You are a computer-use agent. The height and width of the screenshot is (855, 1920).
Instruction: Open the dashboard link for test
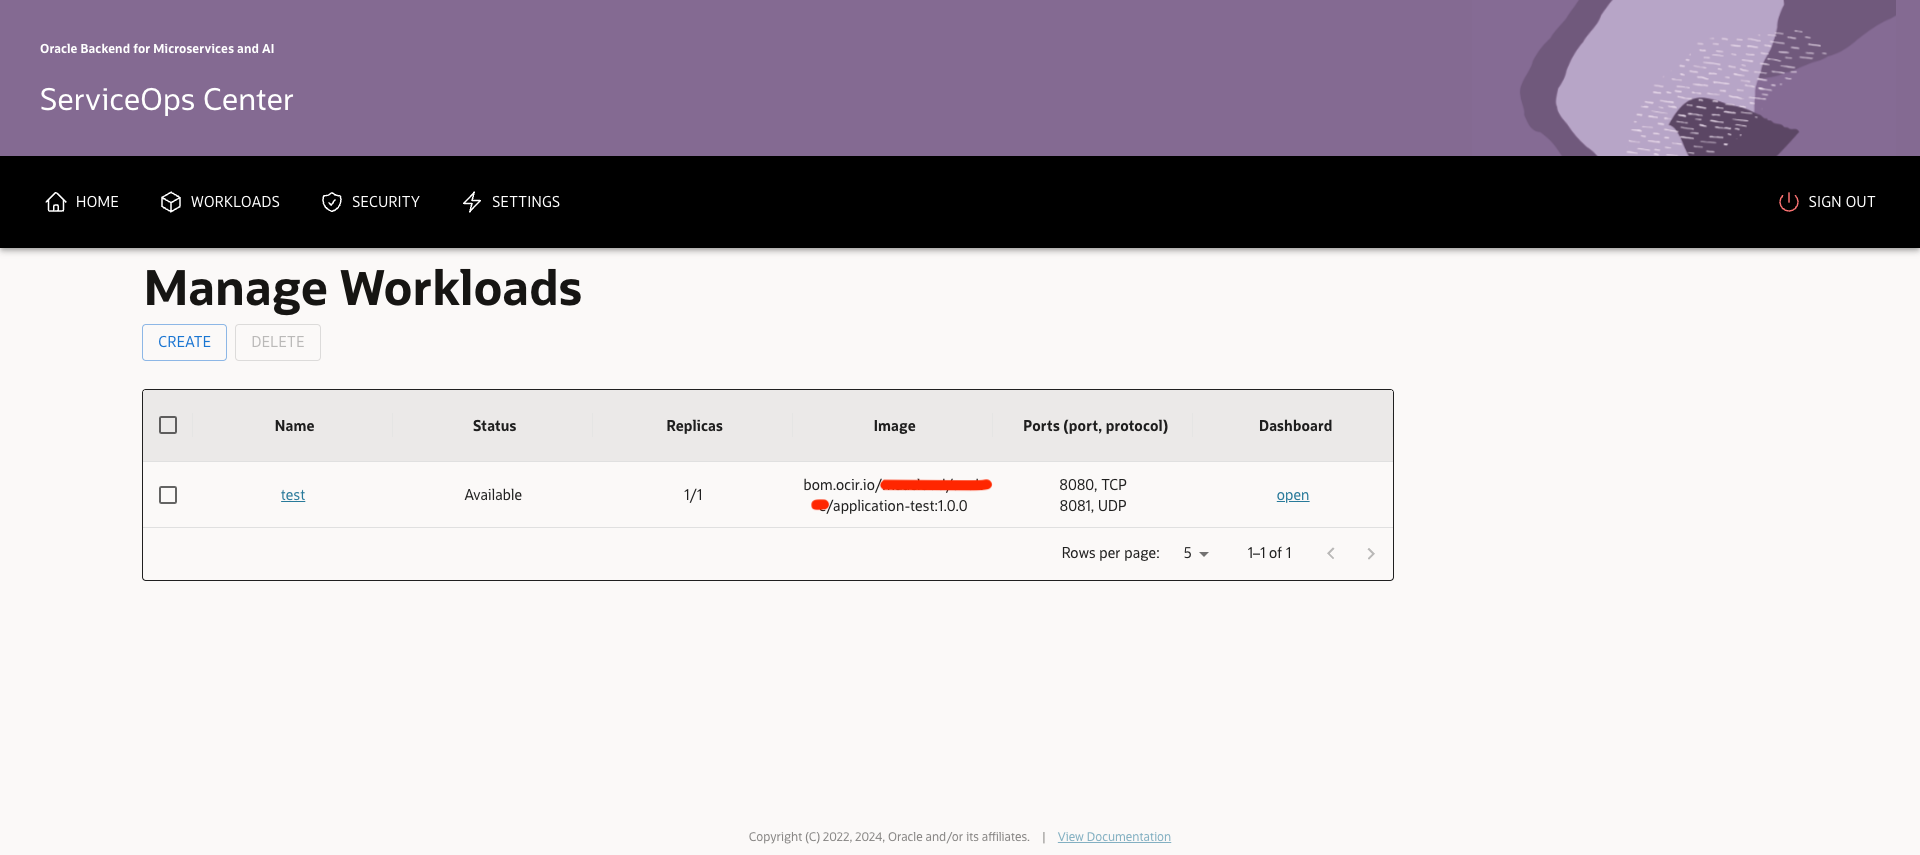[1292, 495]
